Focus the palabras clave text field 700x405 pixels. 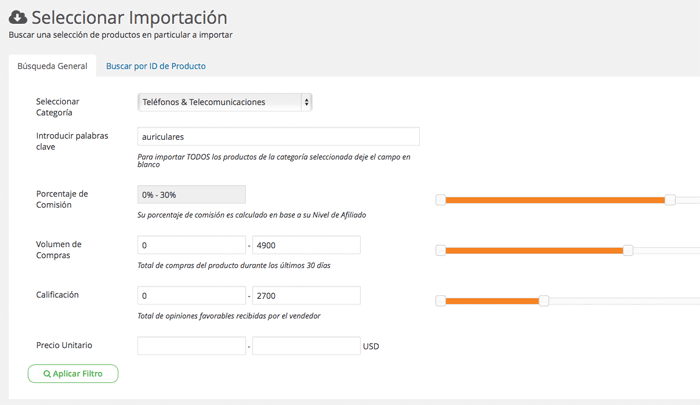tap(278, 137)
